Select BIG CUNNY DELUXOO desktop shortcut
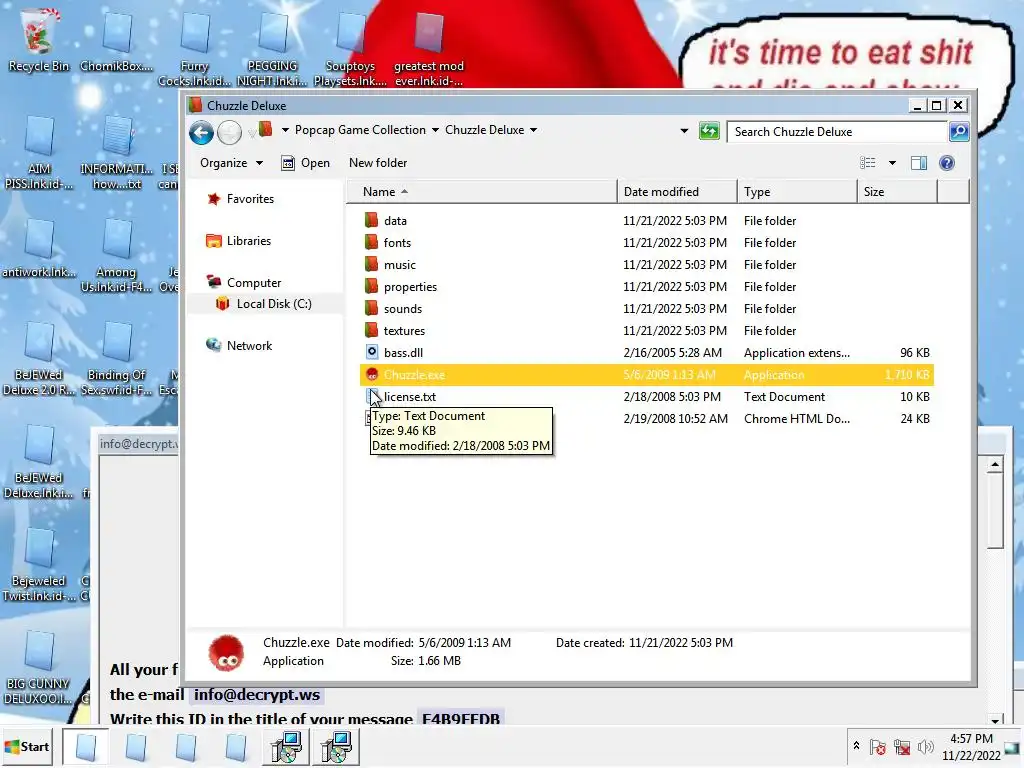This screenshot has height=768, width=1024. pos(39,667)
